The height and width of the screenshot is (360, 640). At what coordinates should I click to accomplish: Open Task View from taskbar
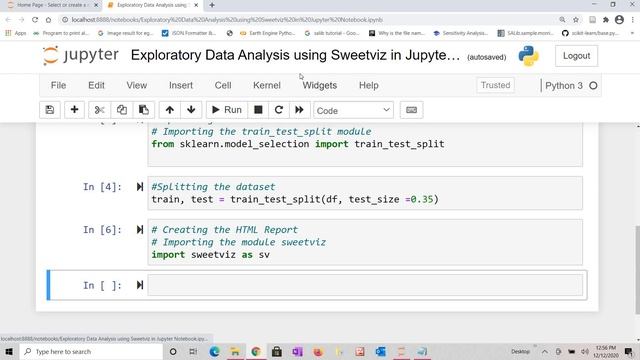(193, 351)
